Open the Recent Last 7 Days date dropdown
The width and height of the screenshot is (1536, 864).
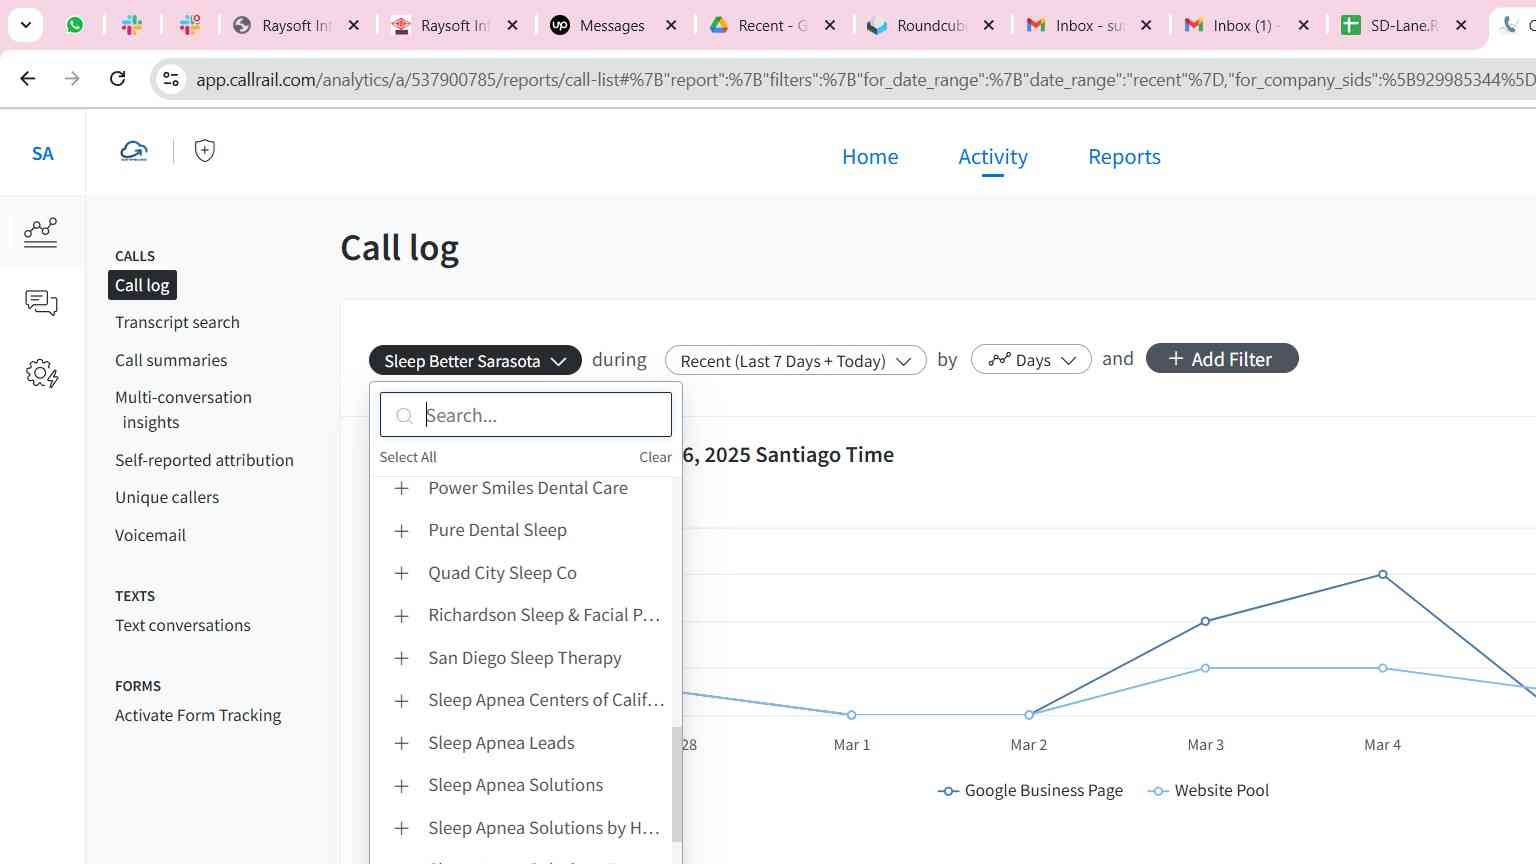pyautogui.click(x=796, y=360)
